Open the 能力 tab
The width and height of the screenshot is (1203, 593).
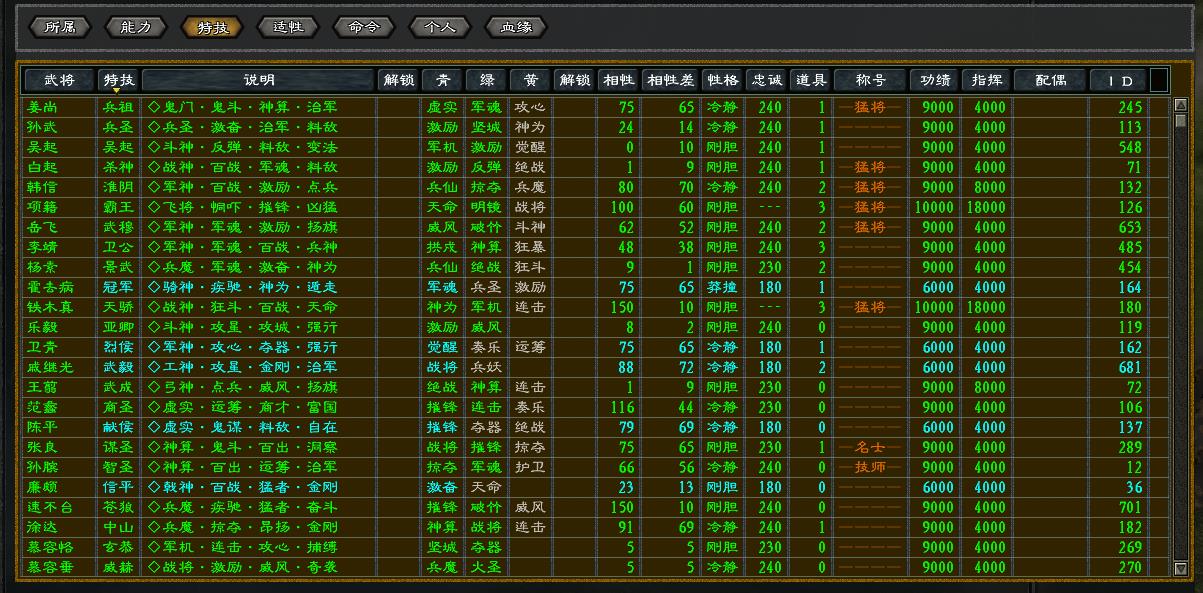click(x=135, y=27)
